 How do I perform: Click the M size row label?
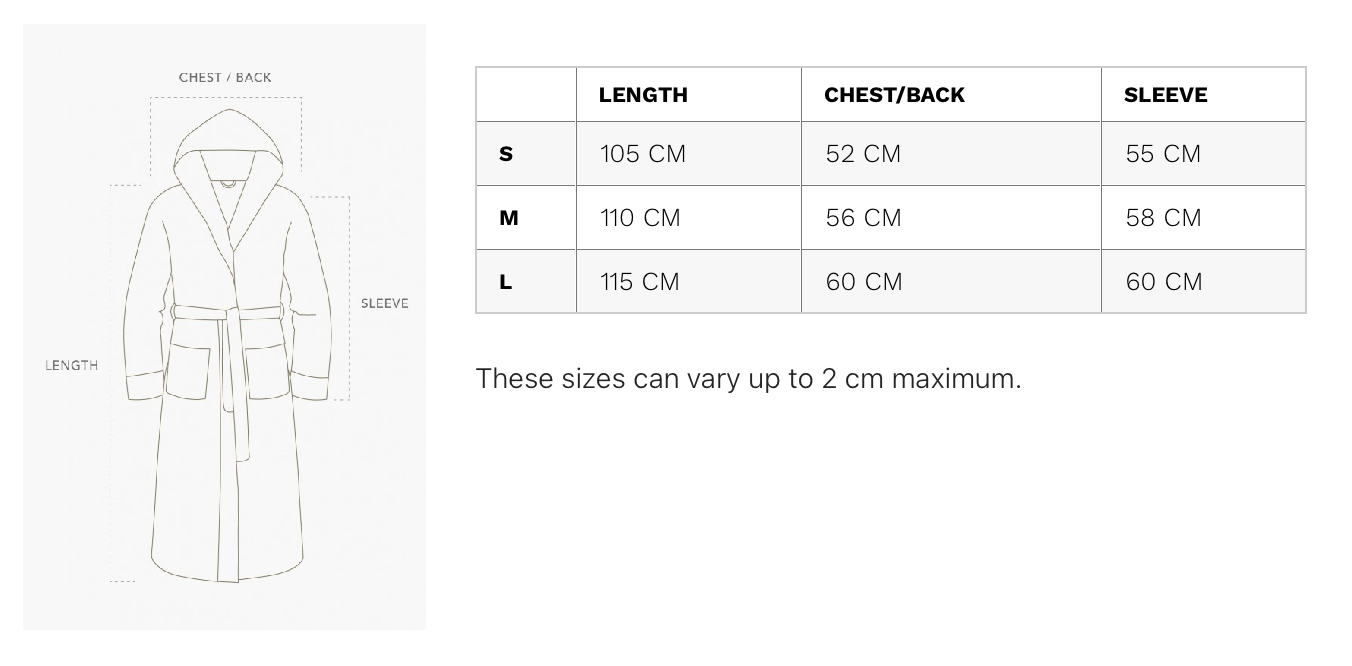pos(526,218)
